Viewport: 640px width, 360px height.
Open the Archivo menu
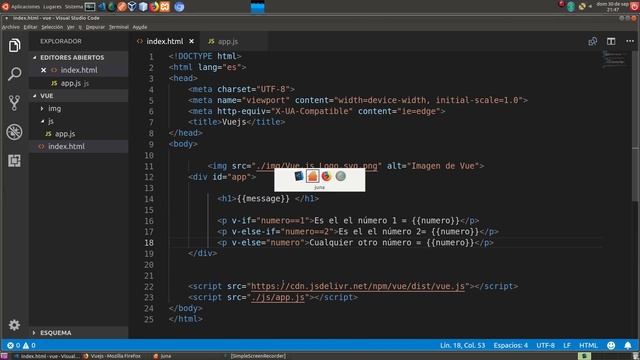coord(11,27)
